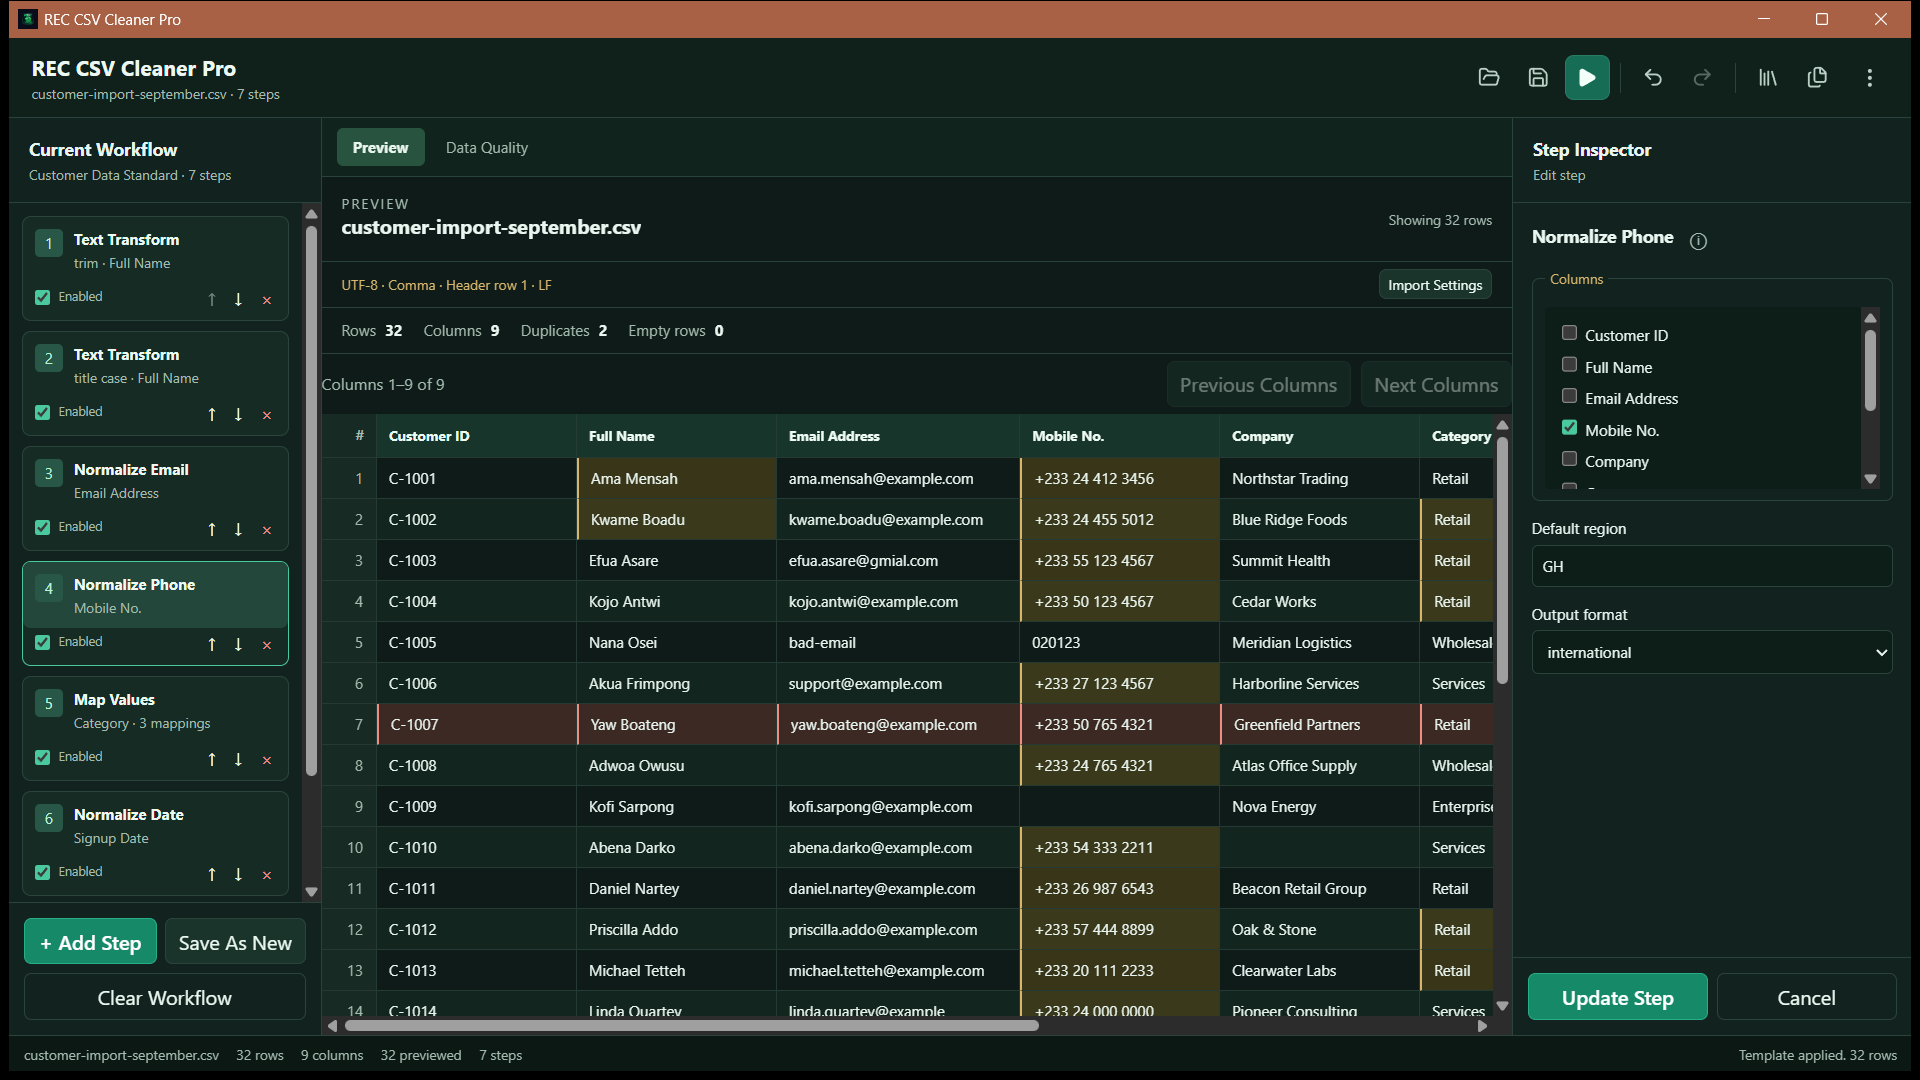Check the Customer ID column checkbox
This screenshot has width=1920, height=1080.
pyautogui.click(x=1569, y=333)
